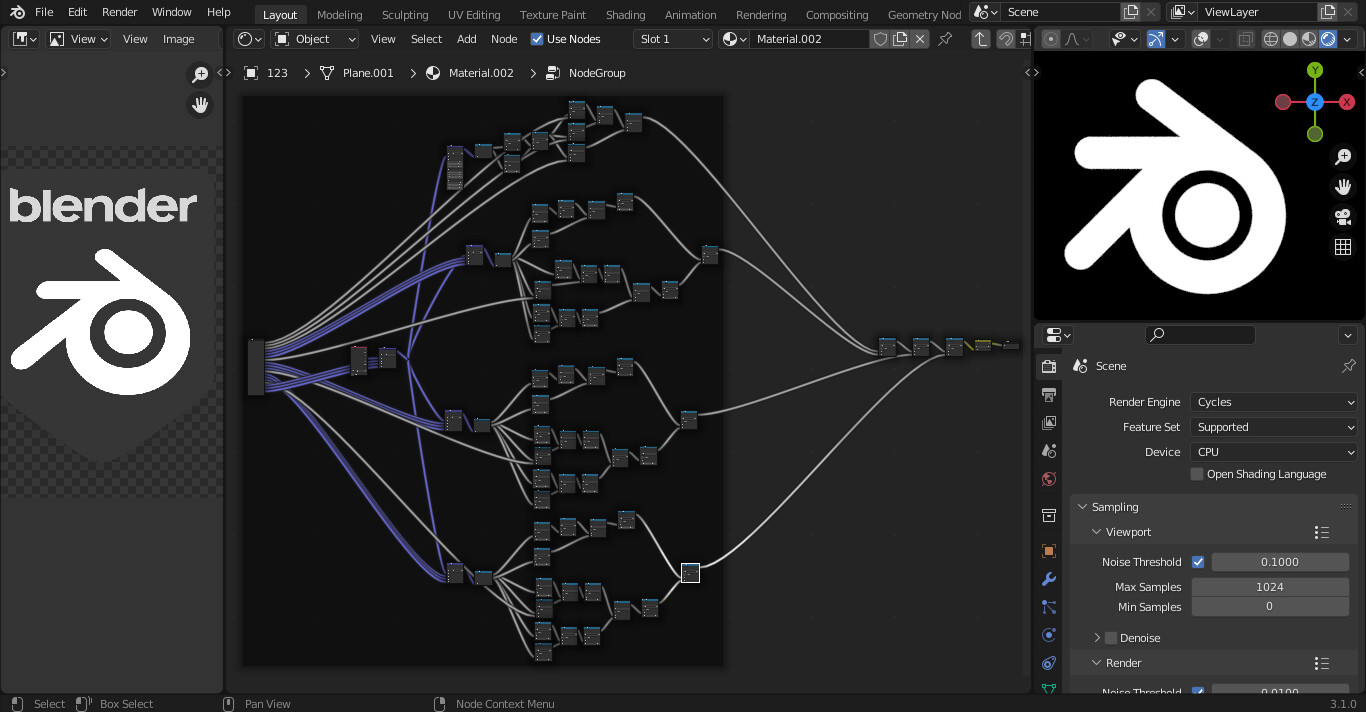The image size is (1366, 712).
Task: Create new scene with icon beside Scene field
Action: point(1131,12)
